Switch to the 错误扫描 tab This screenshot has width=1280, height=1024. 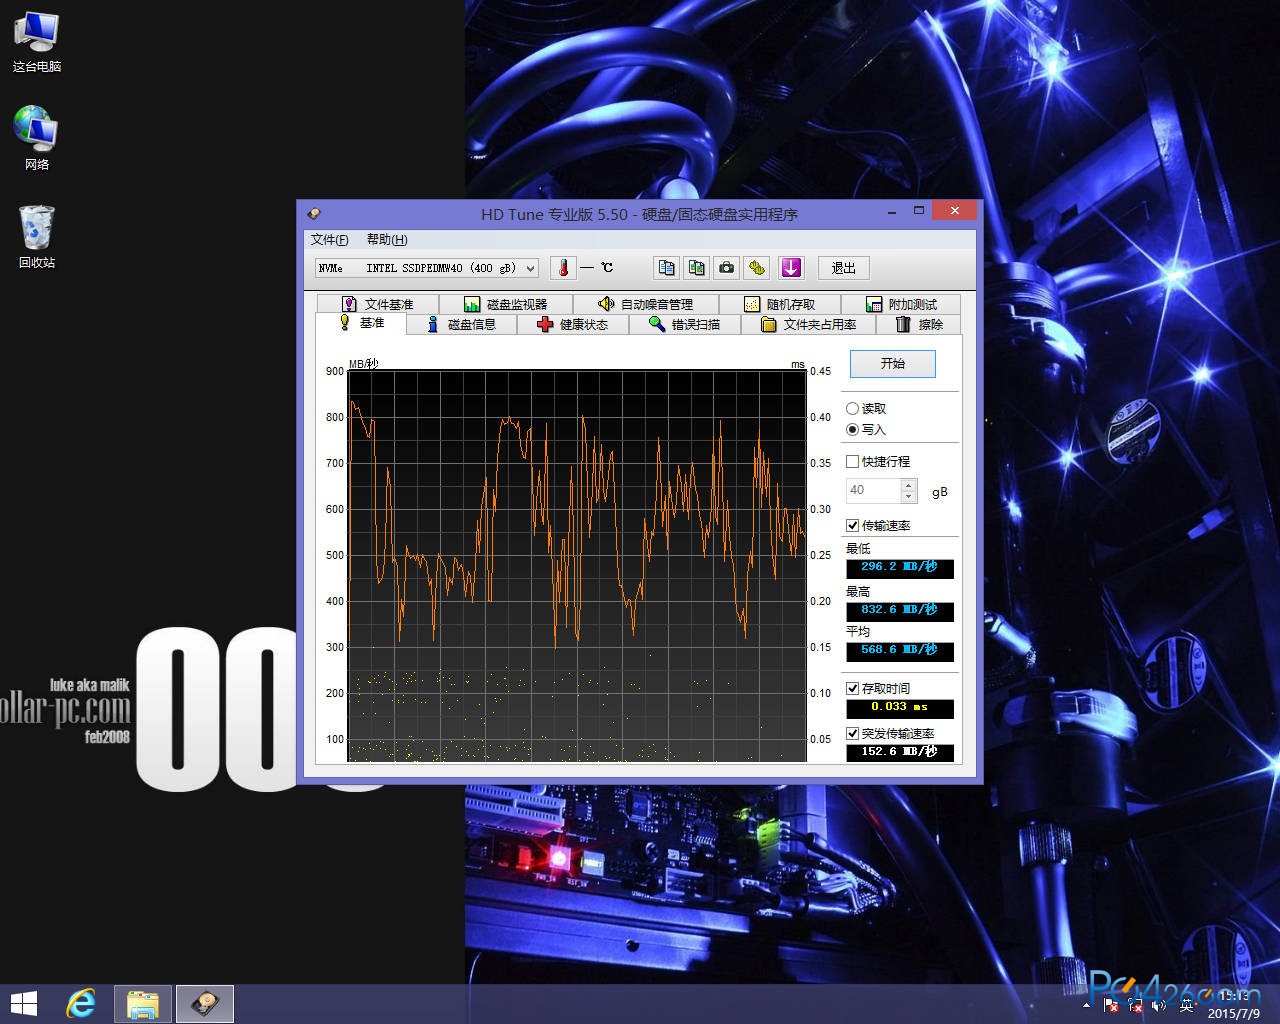click(684, 324)
